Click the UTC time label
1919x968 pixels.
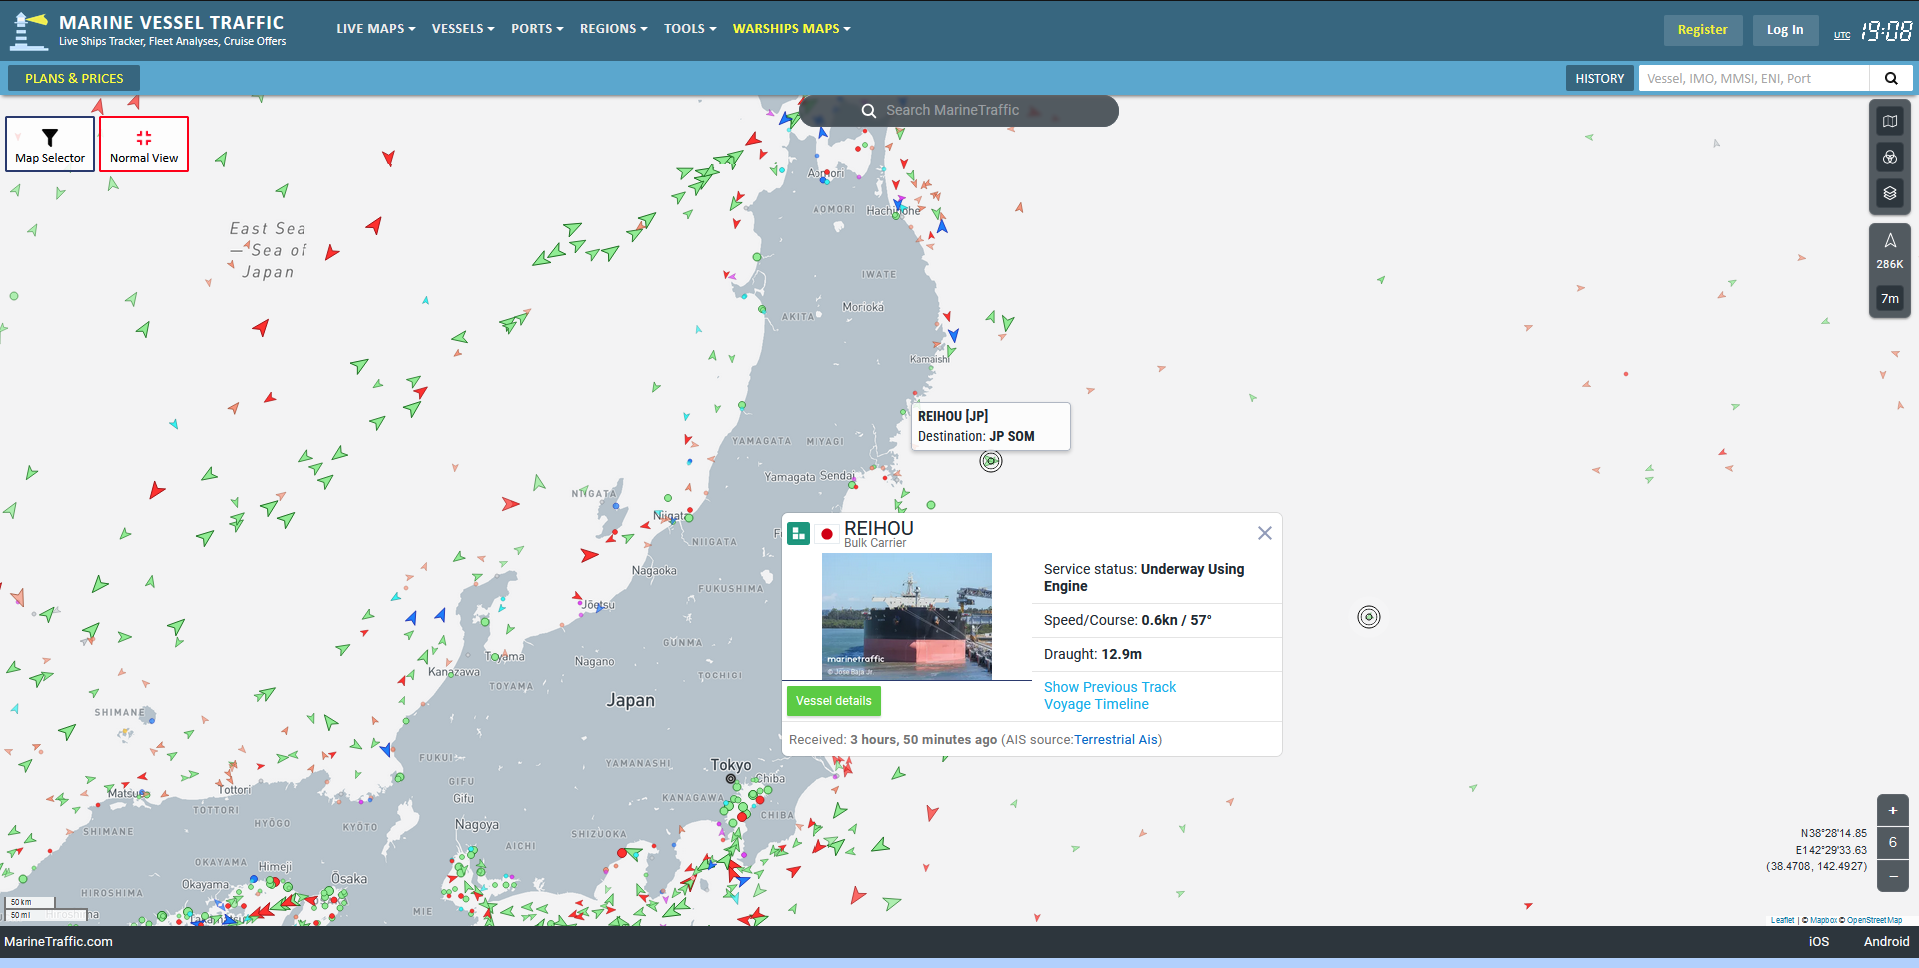tap(1842, 35)
